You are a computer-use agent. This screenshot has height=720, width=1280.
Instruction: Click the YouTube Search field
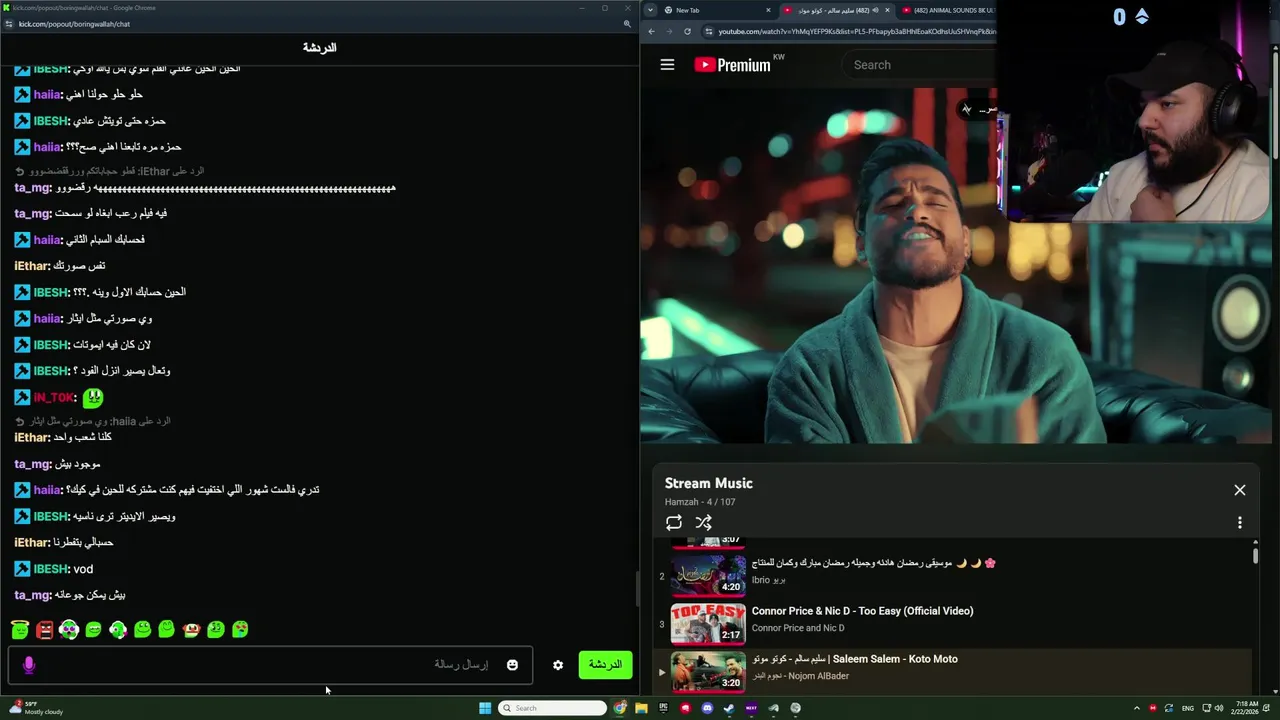(920, 65)
